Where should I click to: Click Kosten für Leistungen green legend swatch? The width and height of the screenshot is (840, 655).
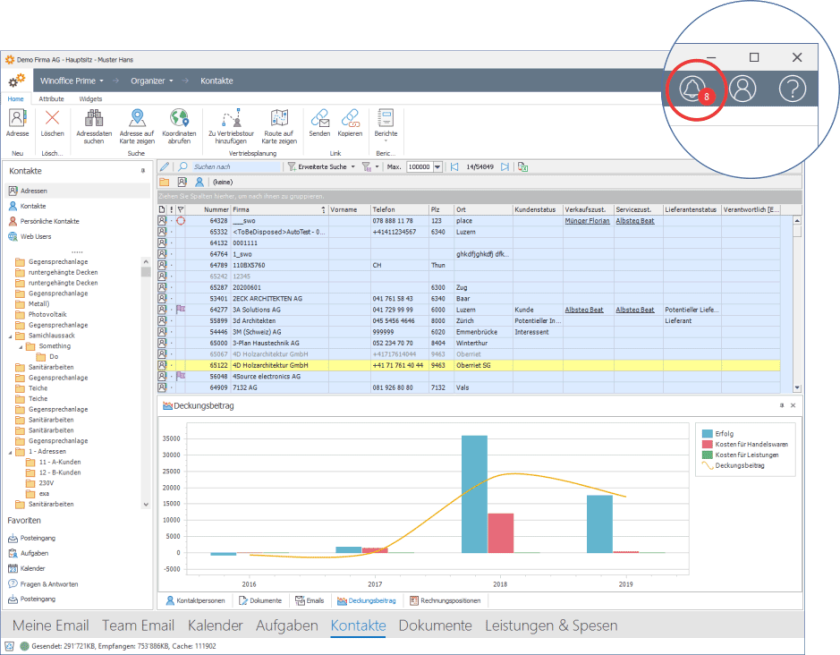707,455
